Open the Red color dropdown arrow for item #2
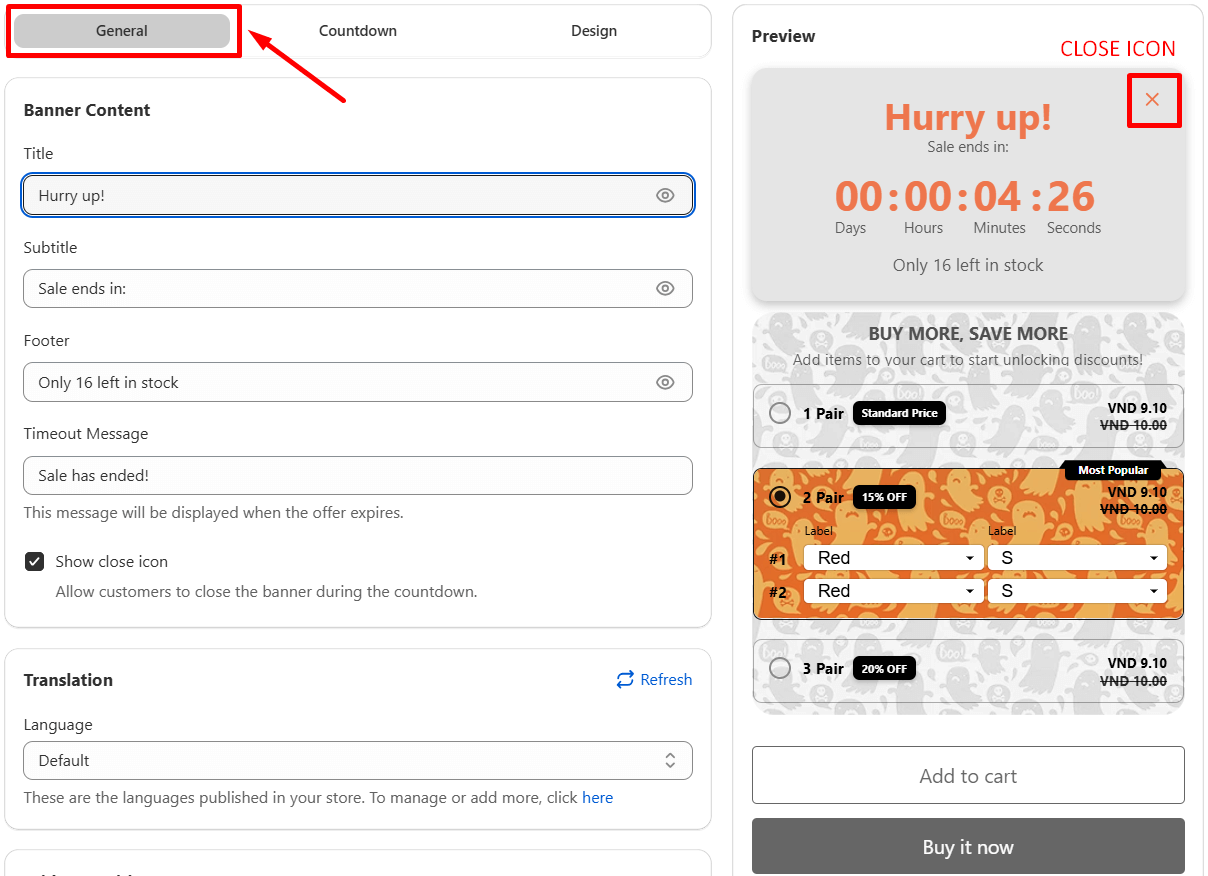This screenshot has height=876, width=1208. tap(967, 591)
